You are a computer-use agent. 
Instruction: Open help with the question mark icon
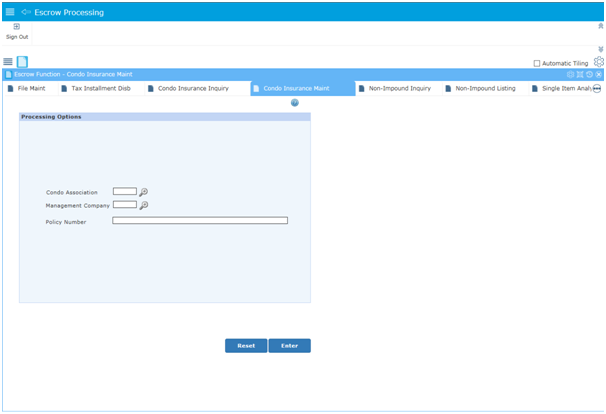tap(294, 103)
